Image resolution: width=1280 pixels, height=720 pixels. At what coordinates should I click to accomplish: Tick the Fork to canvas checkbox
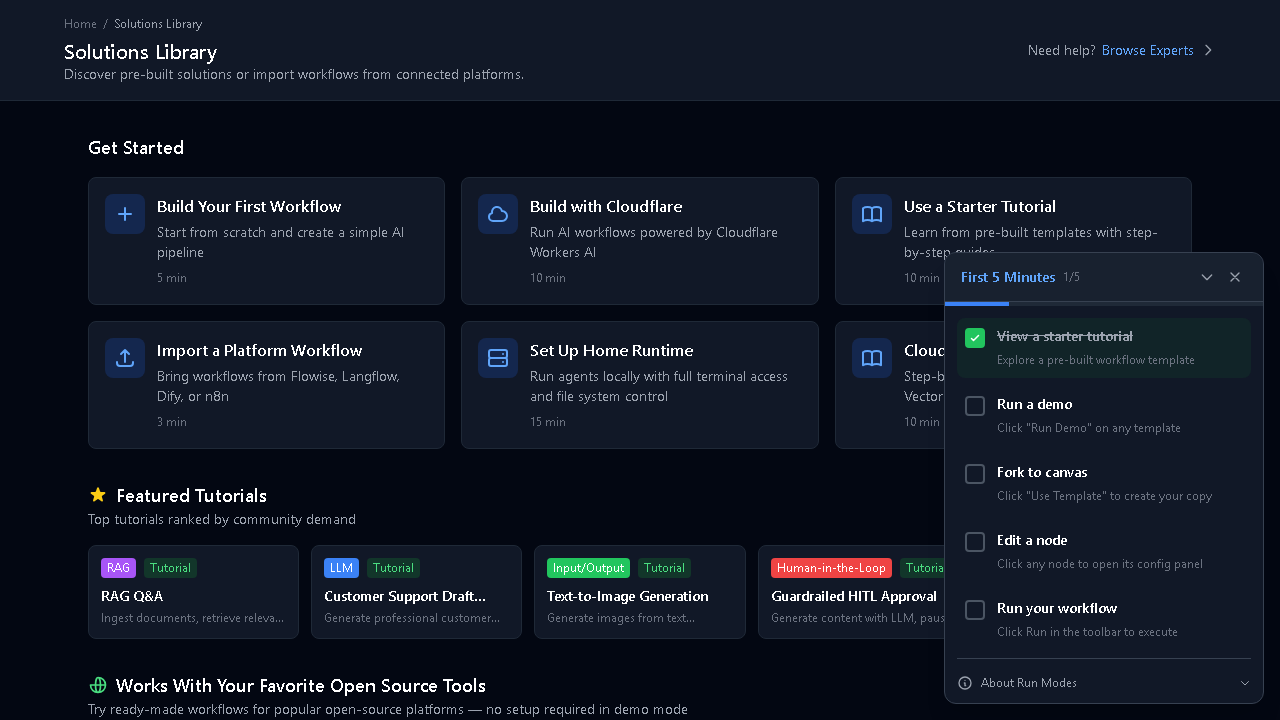[x=975, y=474]
